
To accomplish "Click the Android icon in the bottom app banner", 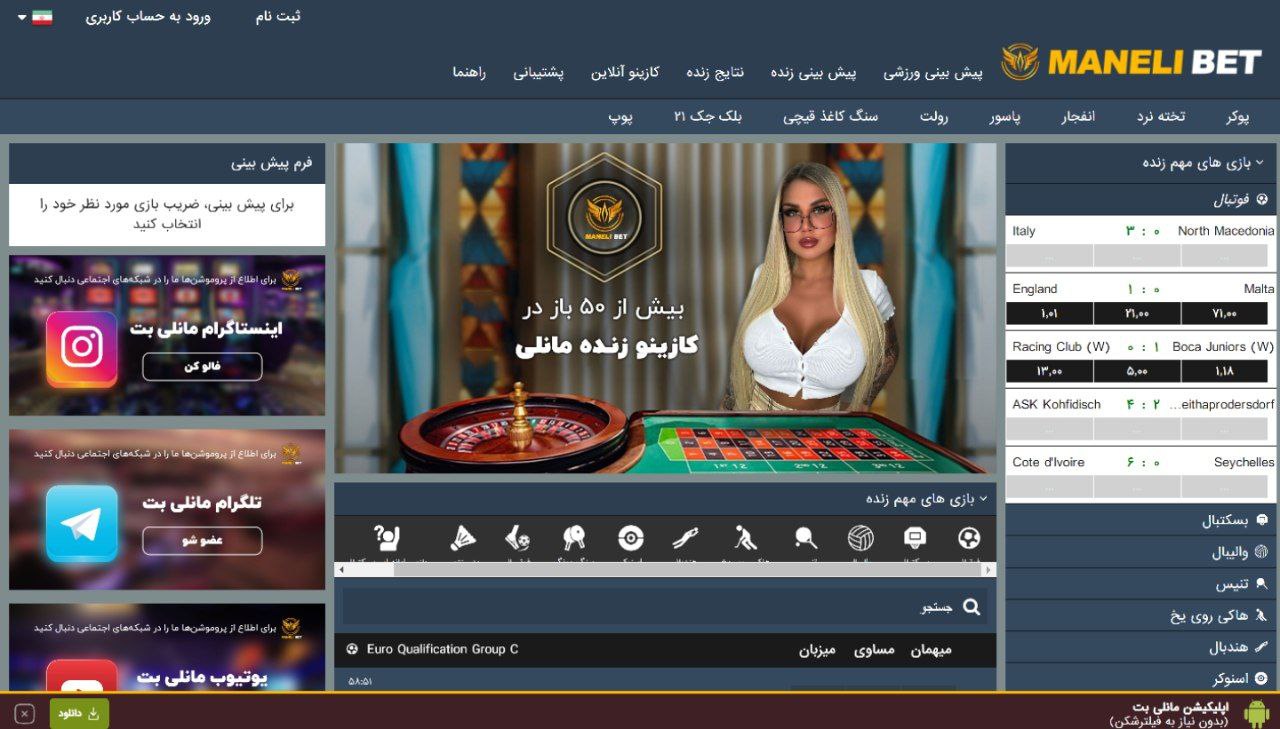I will click(x=1257, y=714).
